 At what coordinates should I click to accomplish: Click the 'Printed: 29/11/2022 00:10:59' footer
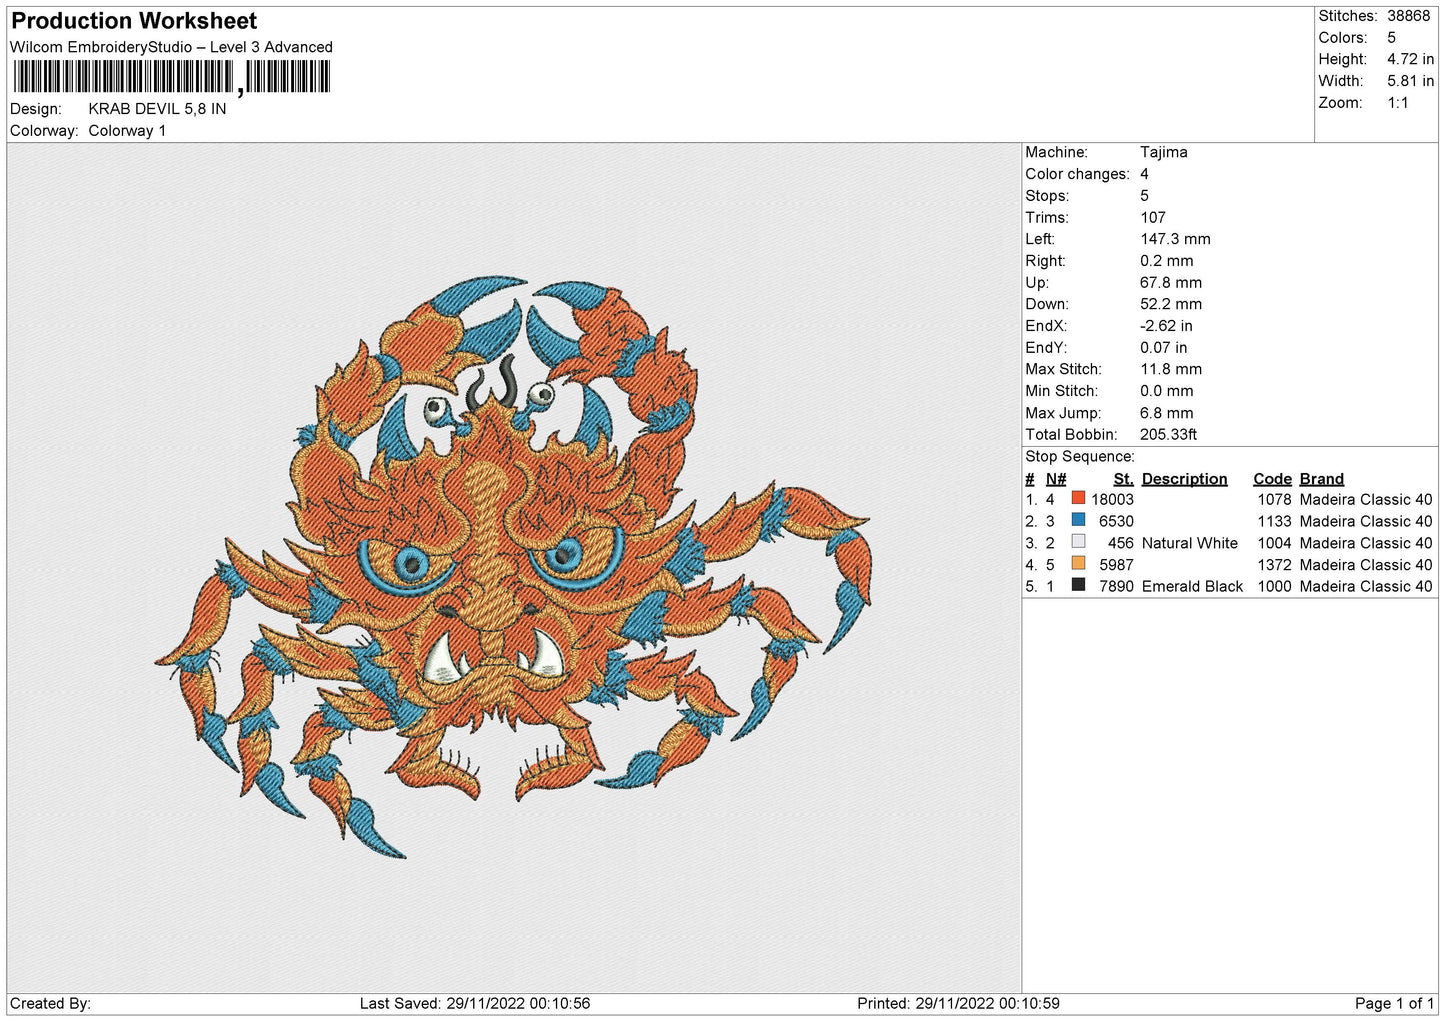pos(958,1003)
